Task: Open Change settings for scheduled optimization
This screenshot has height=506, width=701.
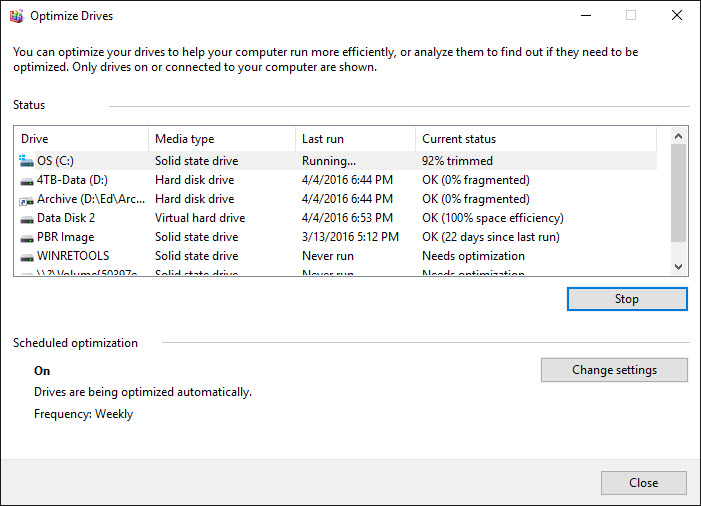Action: click(x=614, y=370)
